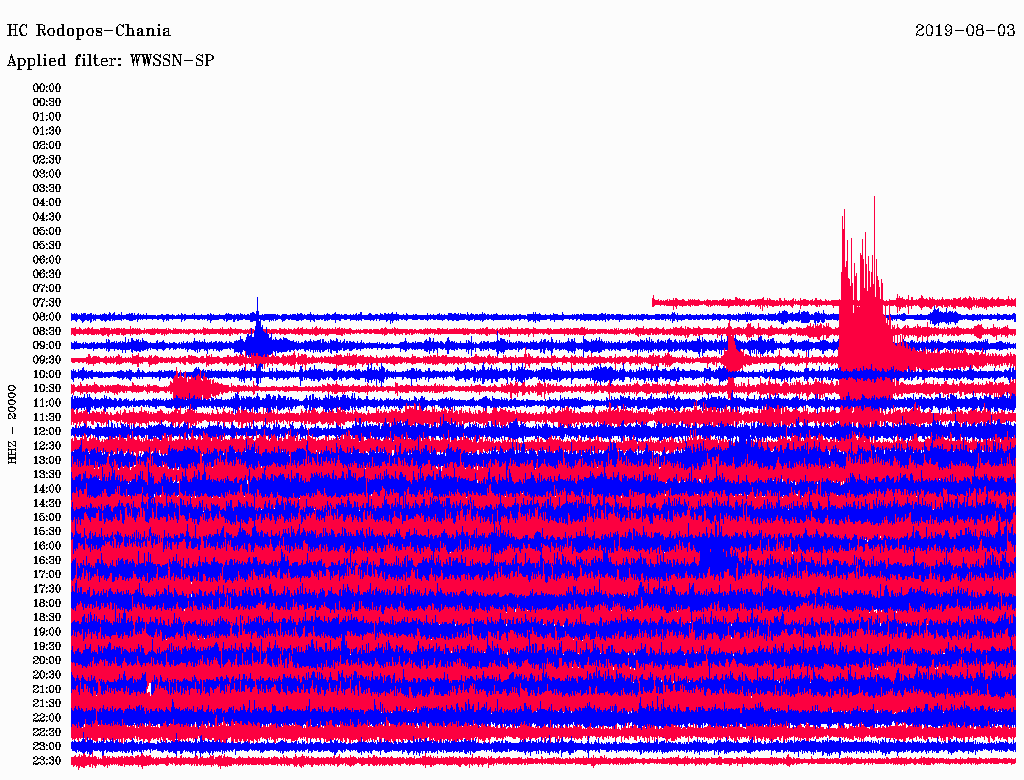Click the '17:00' time label
Viewport: 1024px width, 780px height.
47,575
